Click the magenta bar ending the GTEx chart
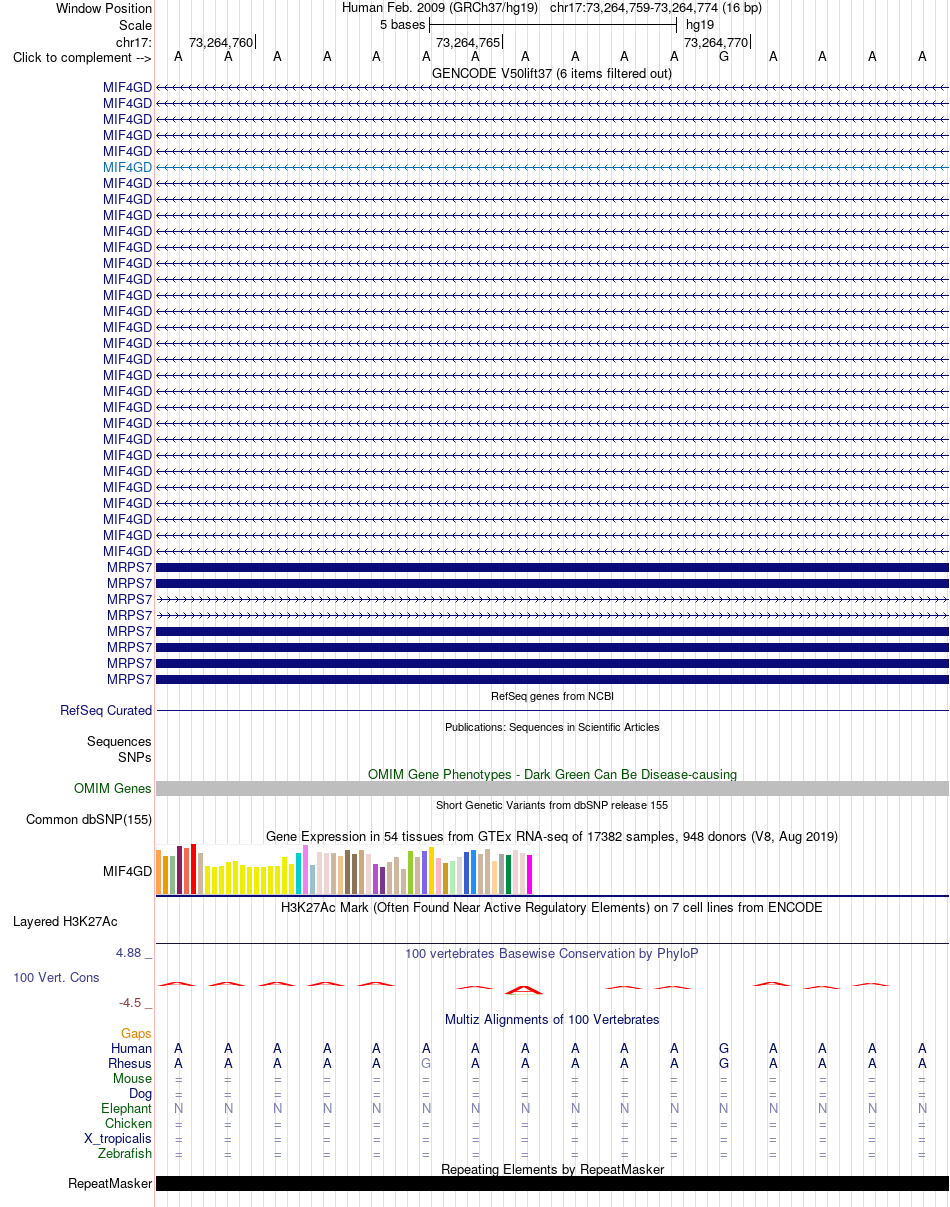 click(529, 874)
